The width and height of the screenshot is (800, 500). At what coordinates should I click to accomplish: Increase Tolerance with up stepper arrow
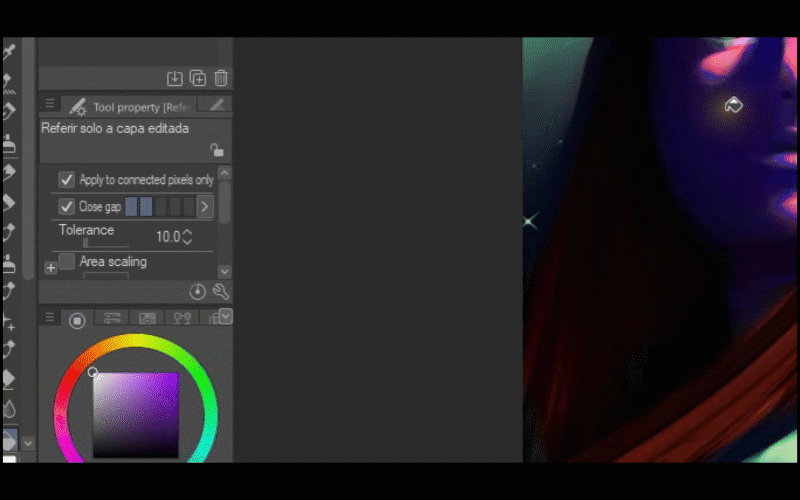click(187, 232)
